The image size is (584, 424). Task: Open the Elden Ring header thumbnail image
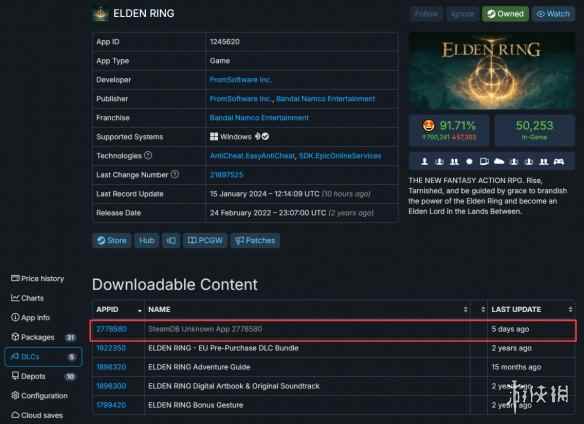(x=492, y=71)
